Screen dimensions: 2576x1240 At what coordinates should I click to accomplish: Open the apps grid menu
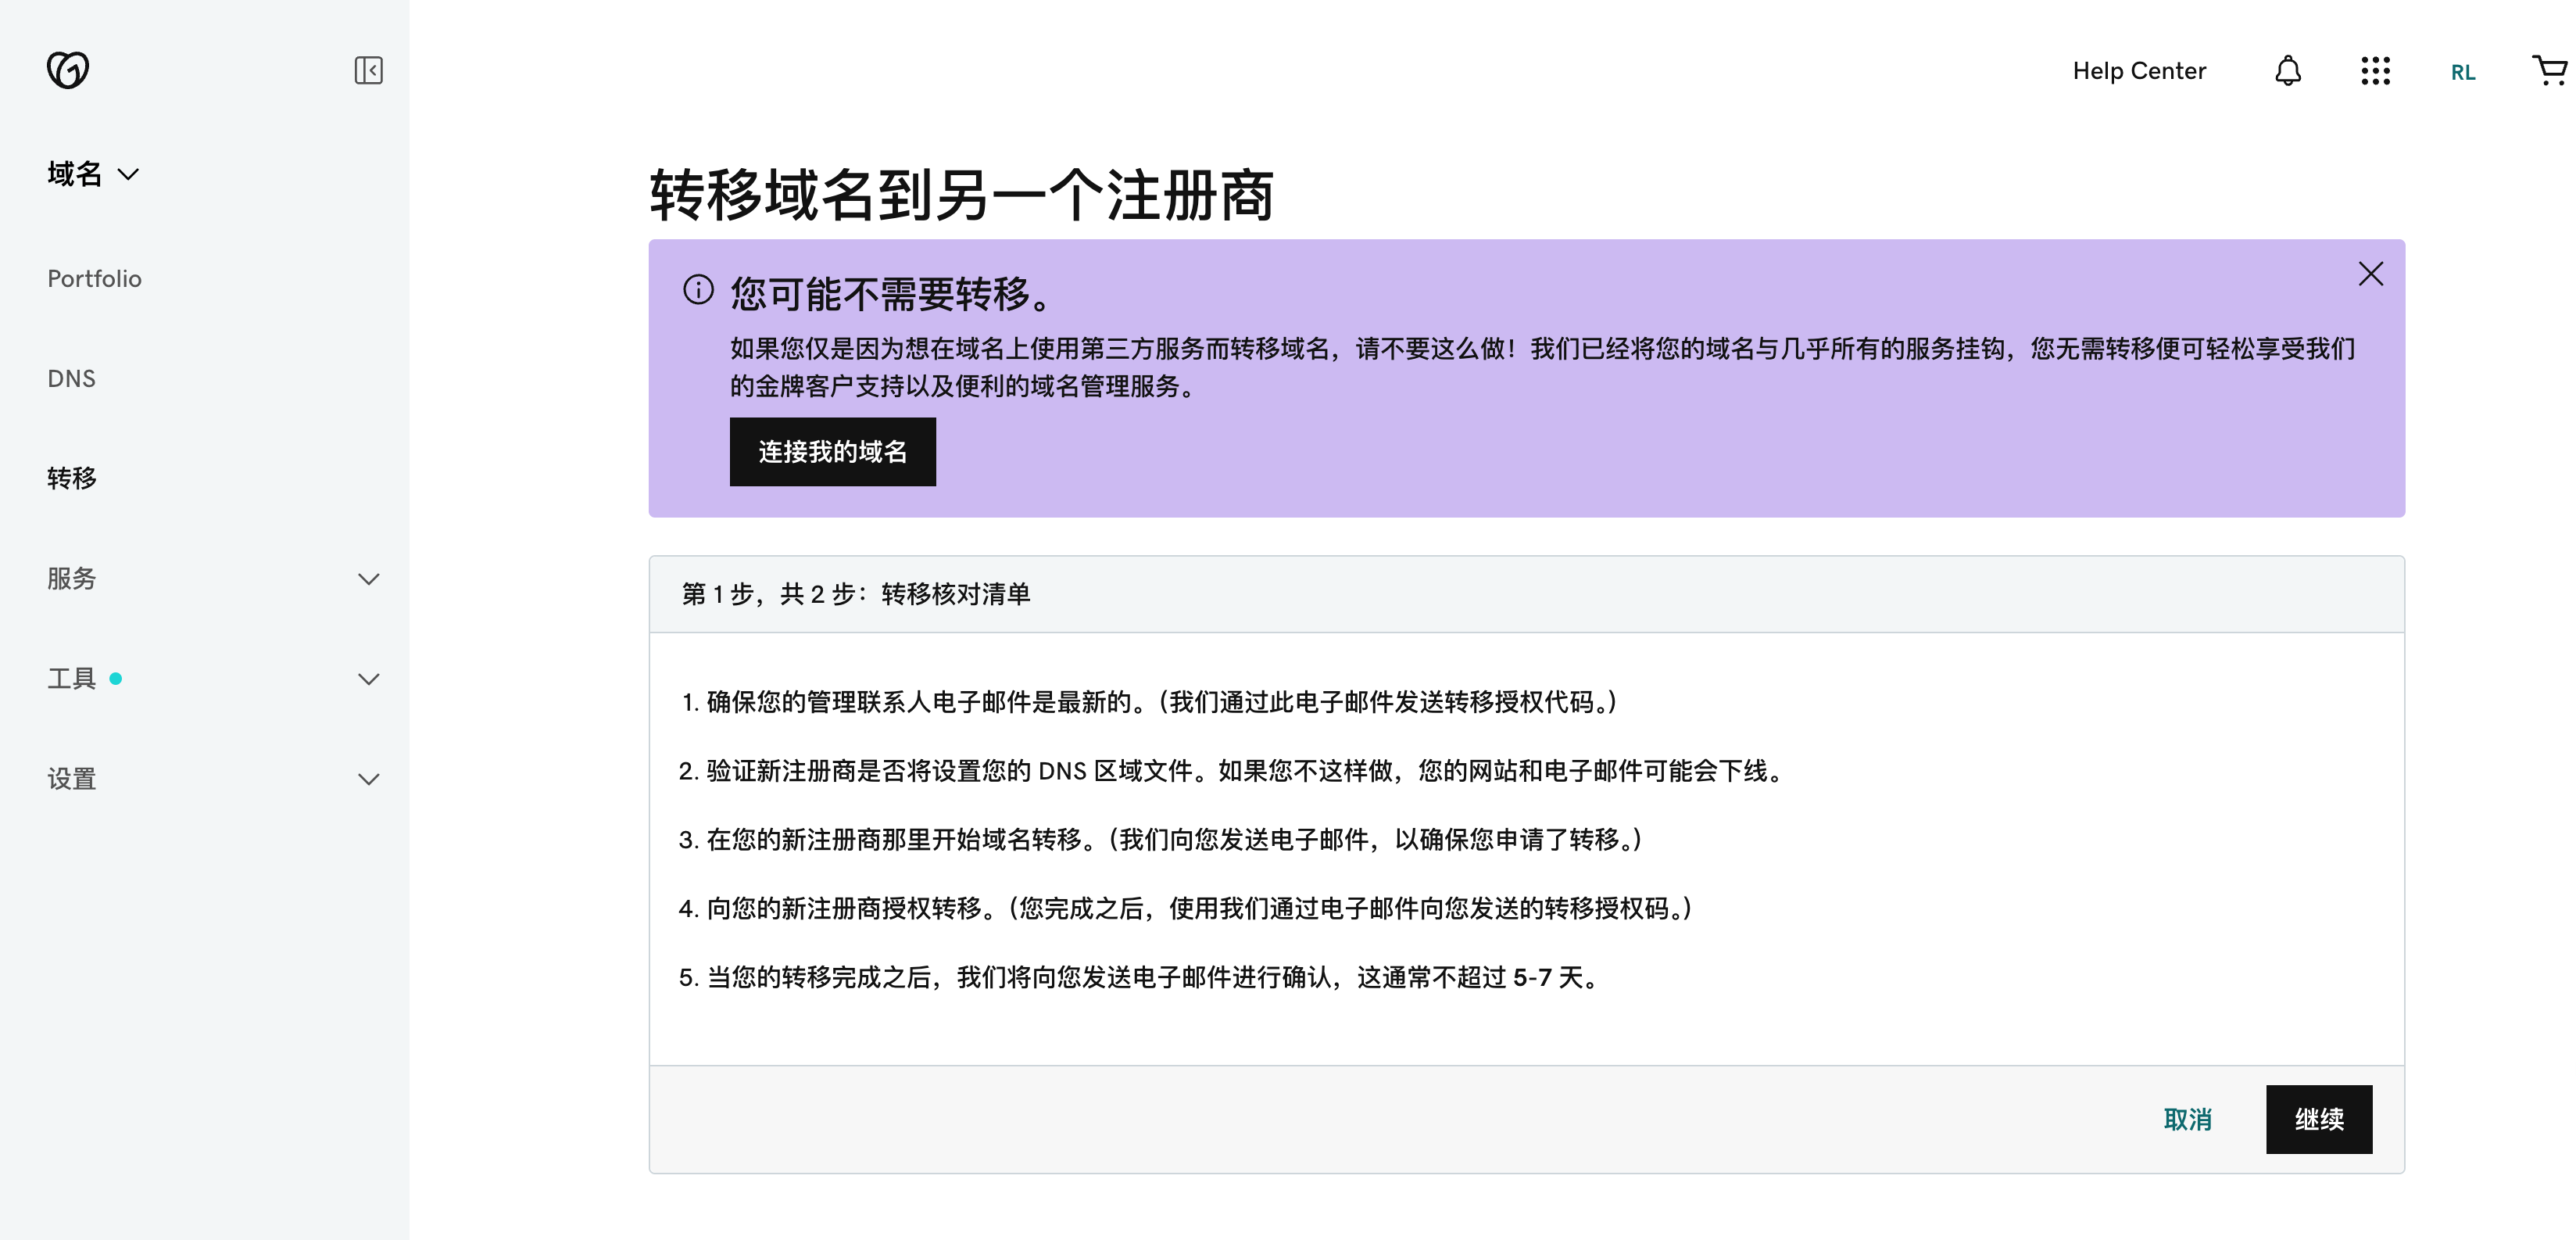click(x=2375, y=71)
